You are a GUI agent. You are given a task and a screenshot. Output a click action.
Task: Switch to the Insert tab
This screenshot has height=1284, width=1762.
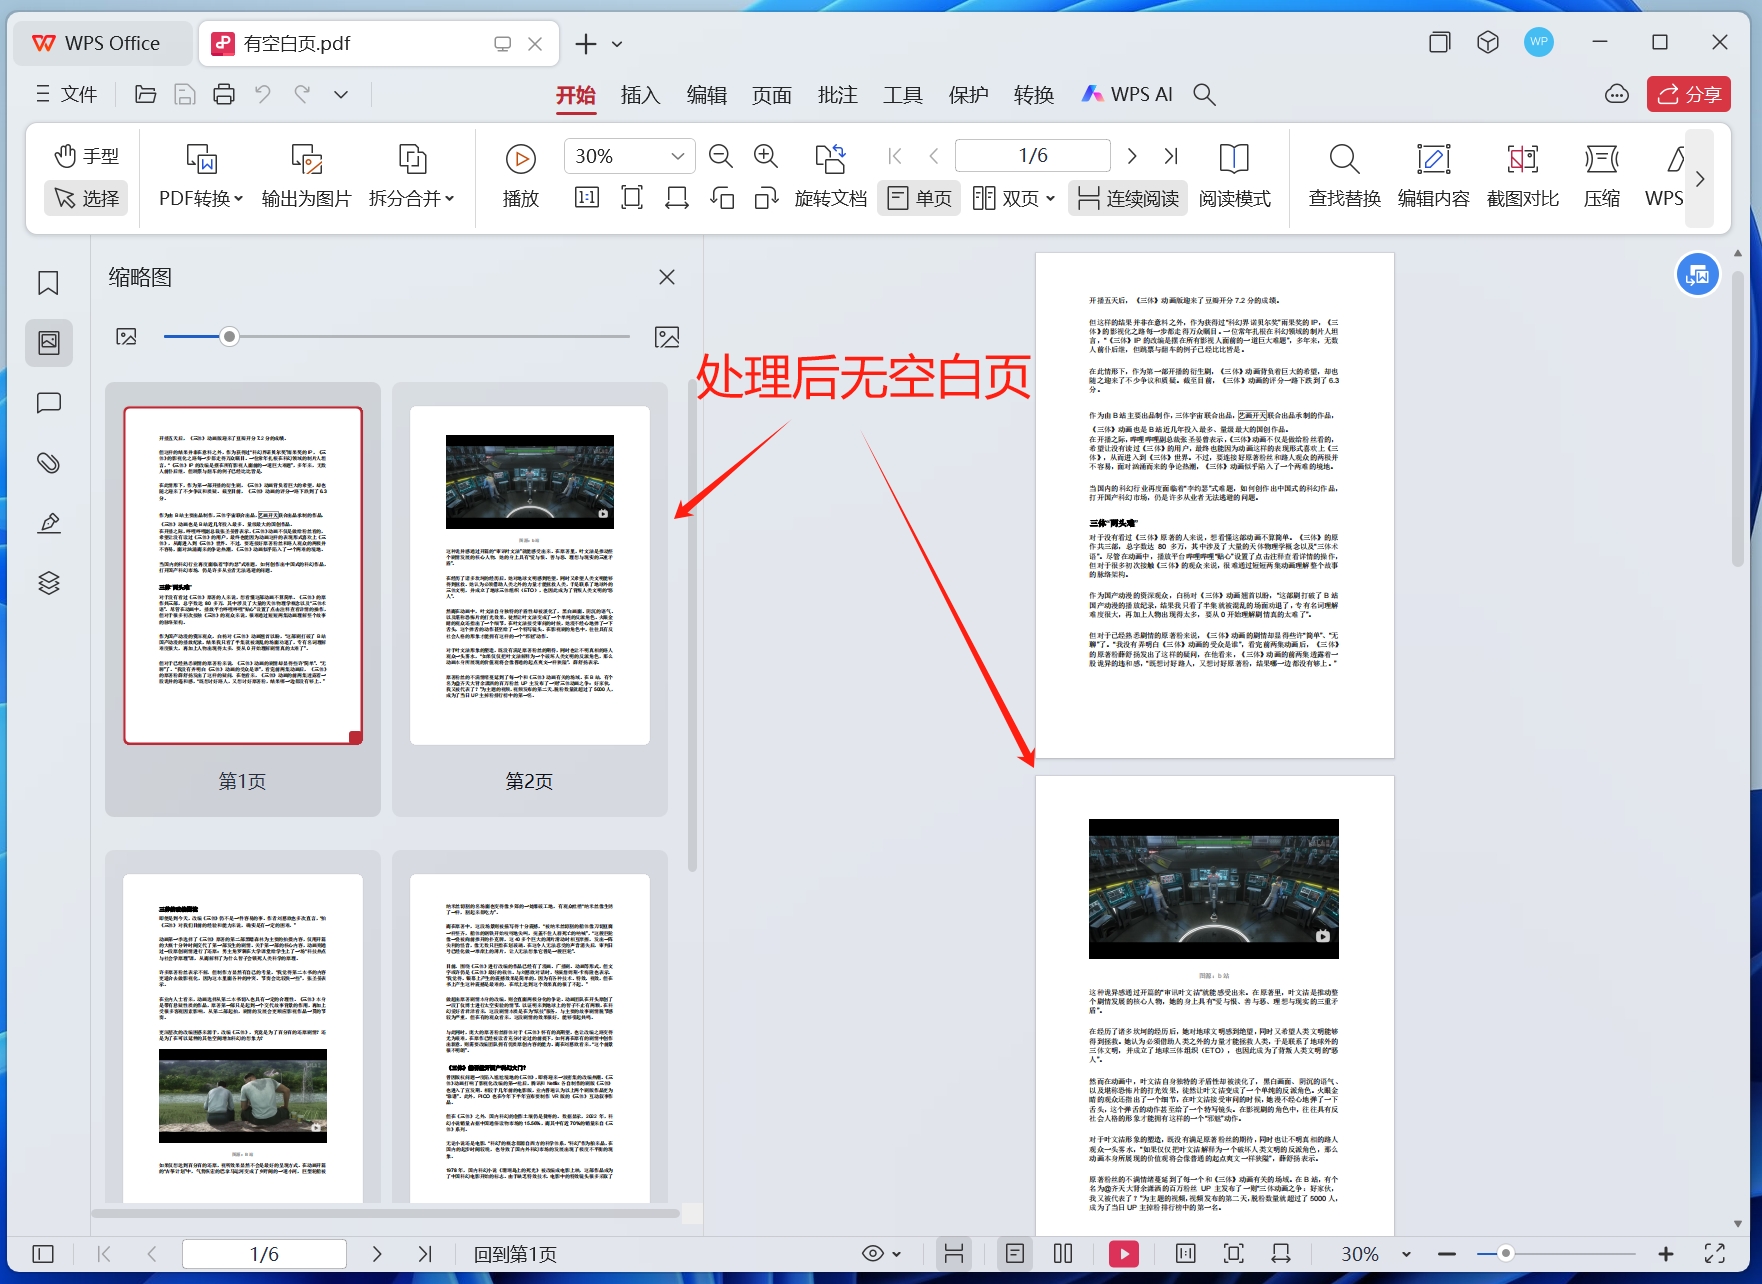[640, 95]
